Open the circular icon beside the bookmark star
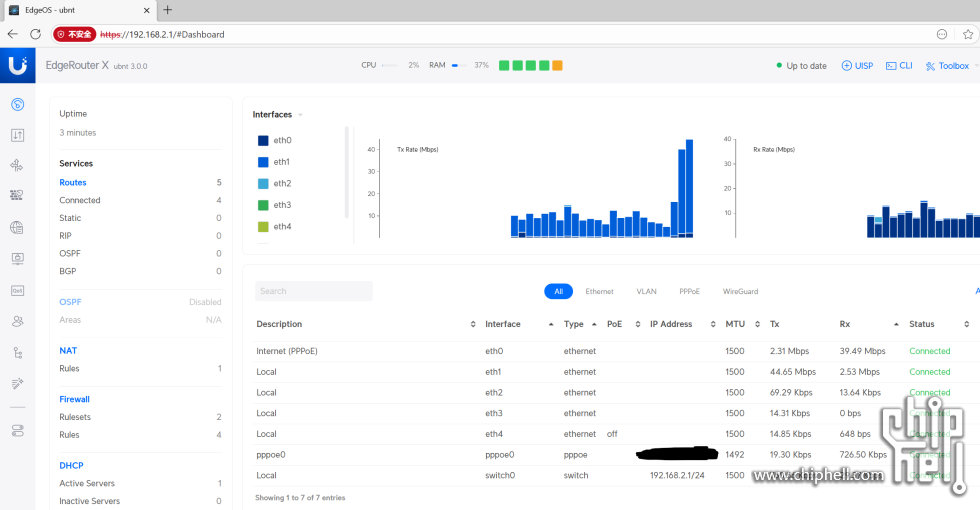Screen dimensions: 980x510 pyautogui.click(x=942, y=34)
